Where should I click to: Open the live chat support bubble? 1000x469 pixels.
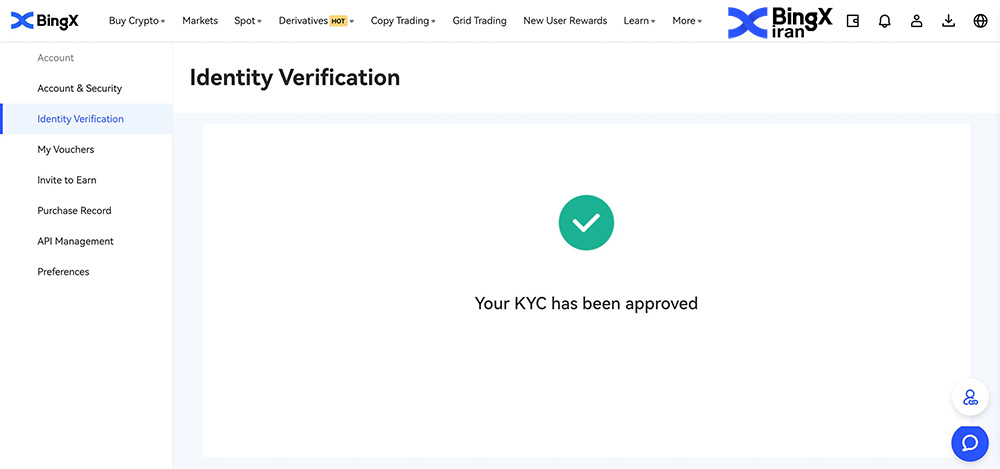[969, 442]
